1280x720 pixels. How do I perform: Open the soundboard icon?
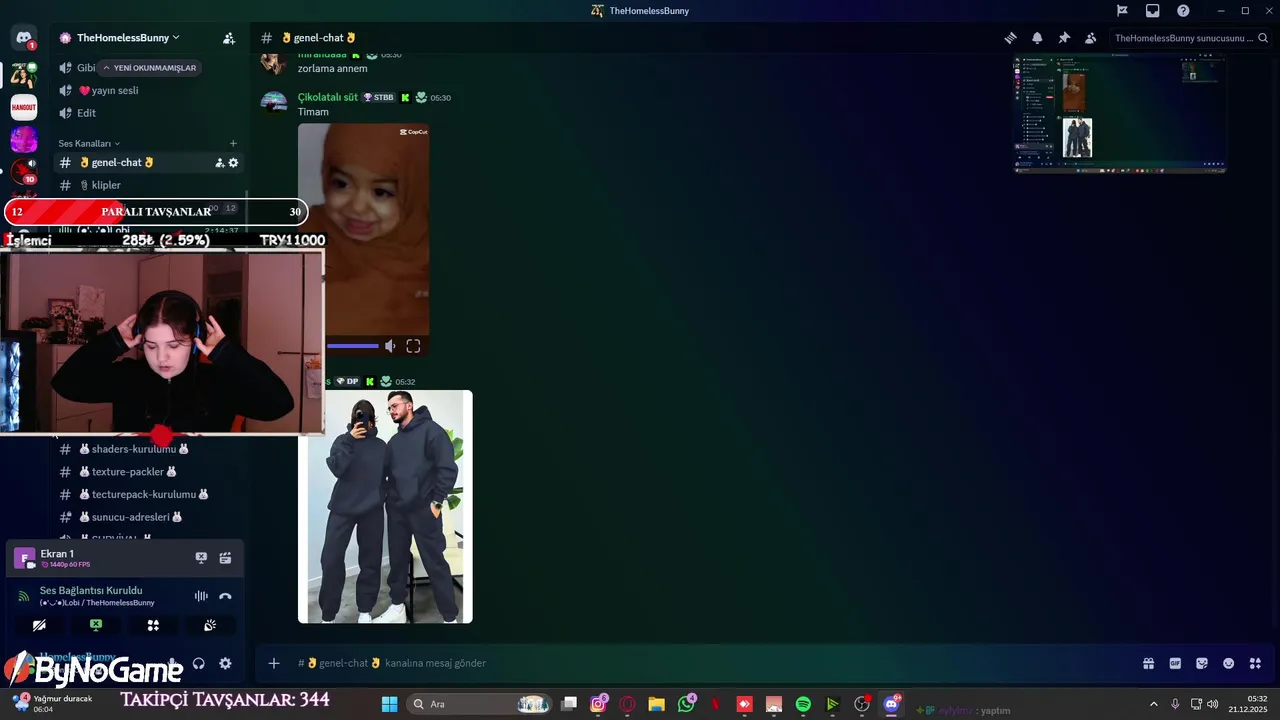(210, 625)
